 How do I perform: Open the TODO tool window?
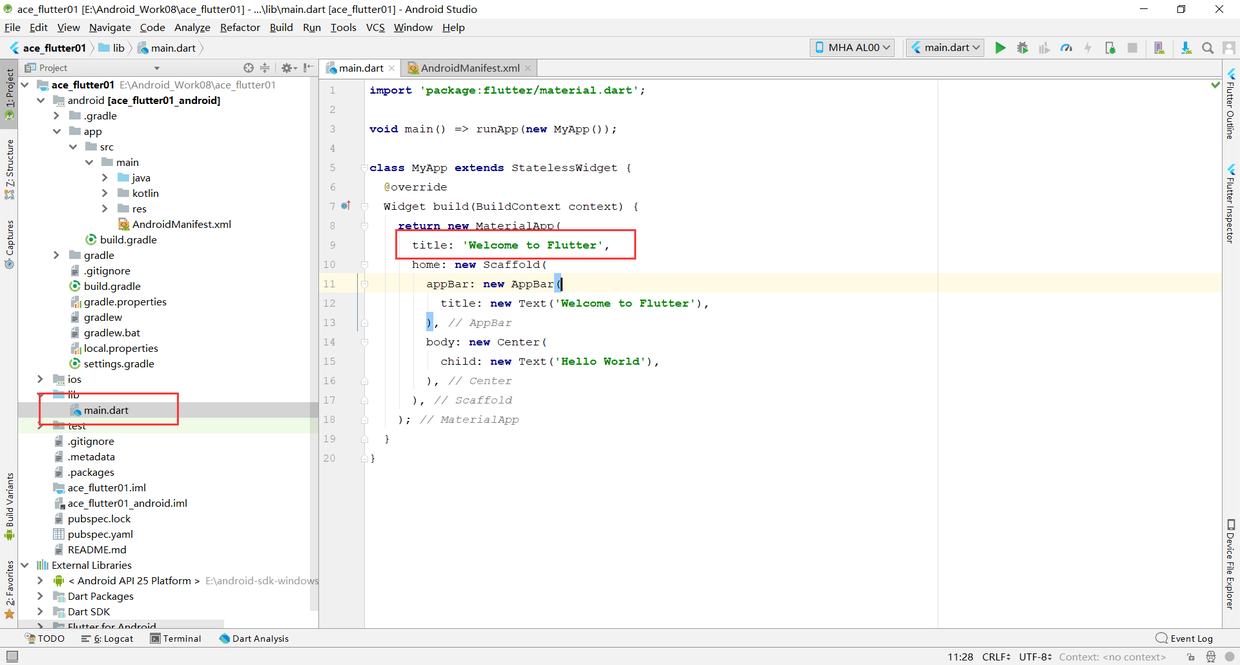point(44,638)
